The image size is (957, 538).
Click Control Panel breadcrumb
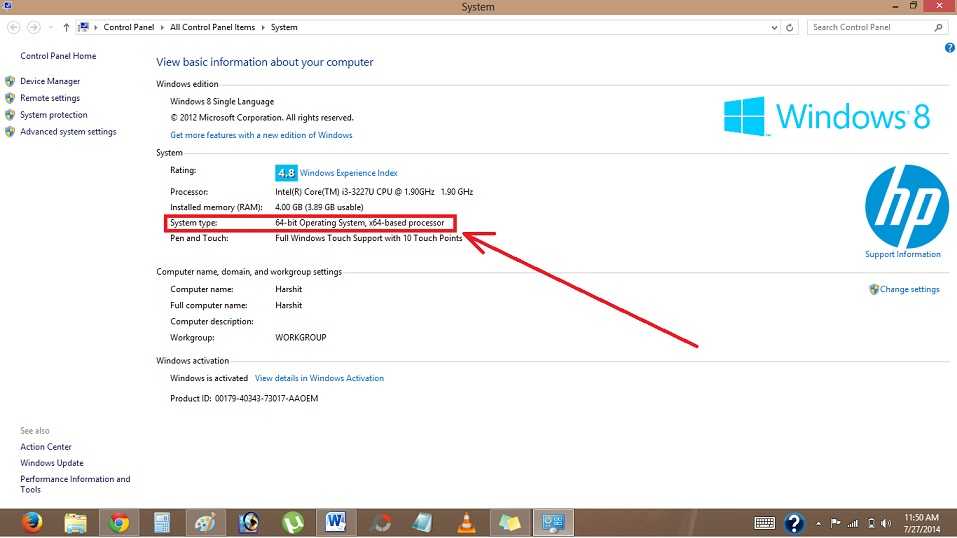point(128,27)
